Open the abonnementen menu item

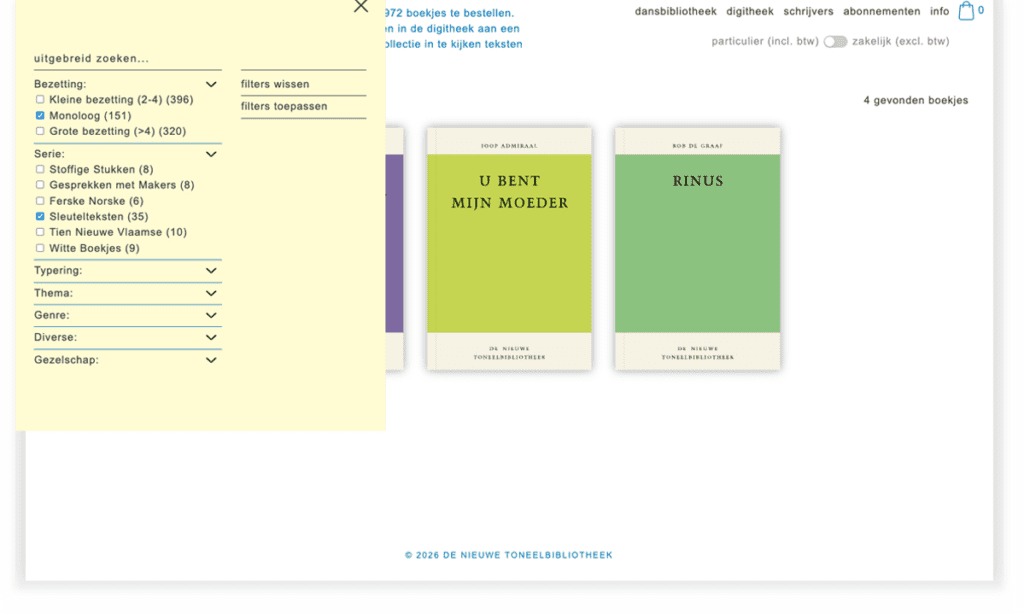tap(881, 12)
